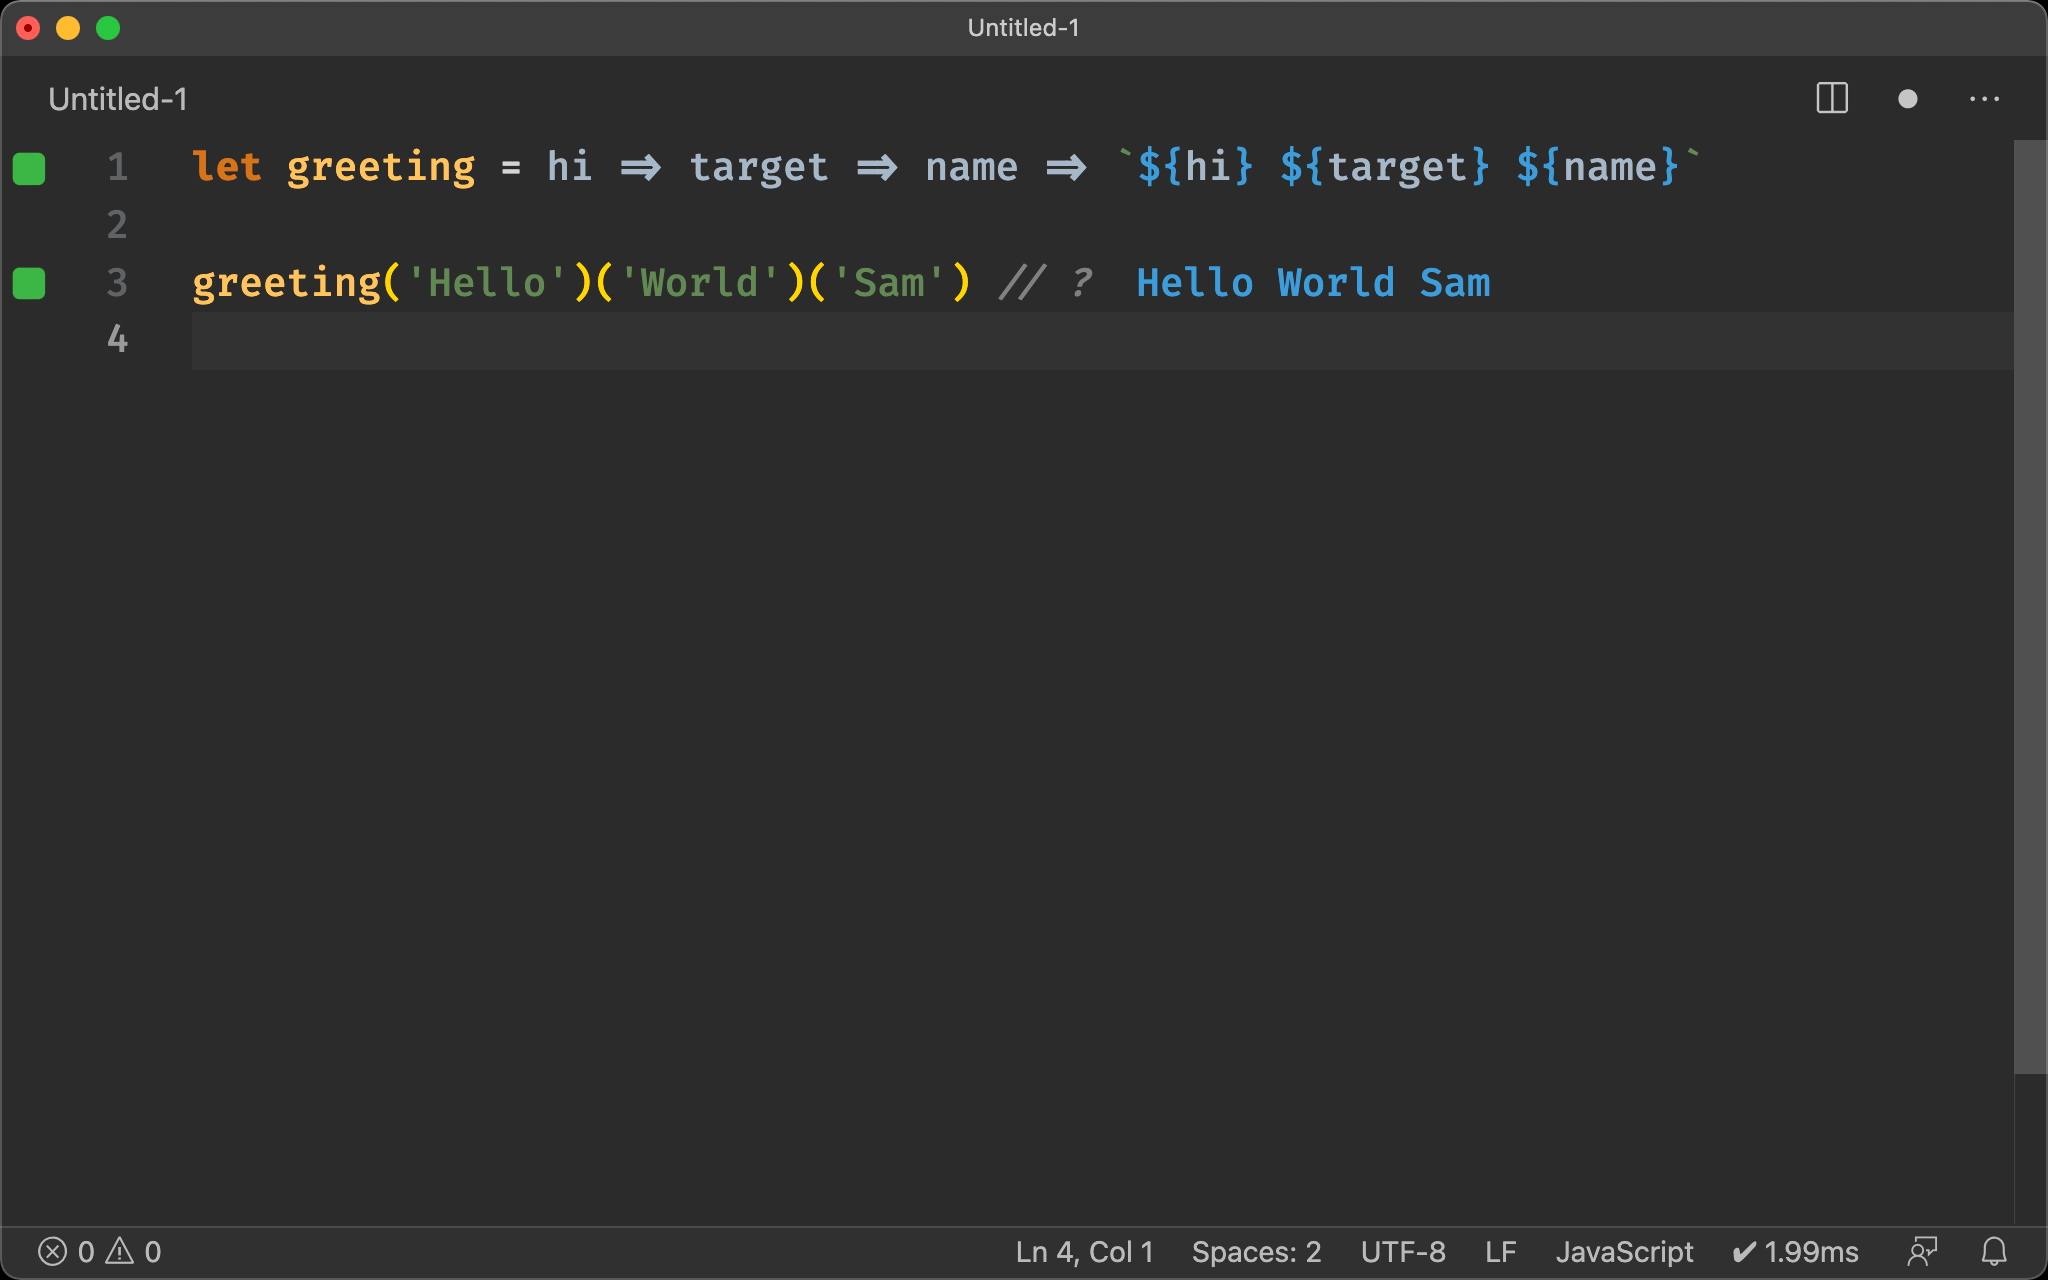The image size is (2048, 1280).
Task: Click the more actions ellipsis icon
Action: pos(1985,99)
